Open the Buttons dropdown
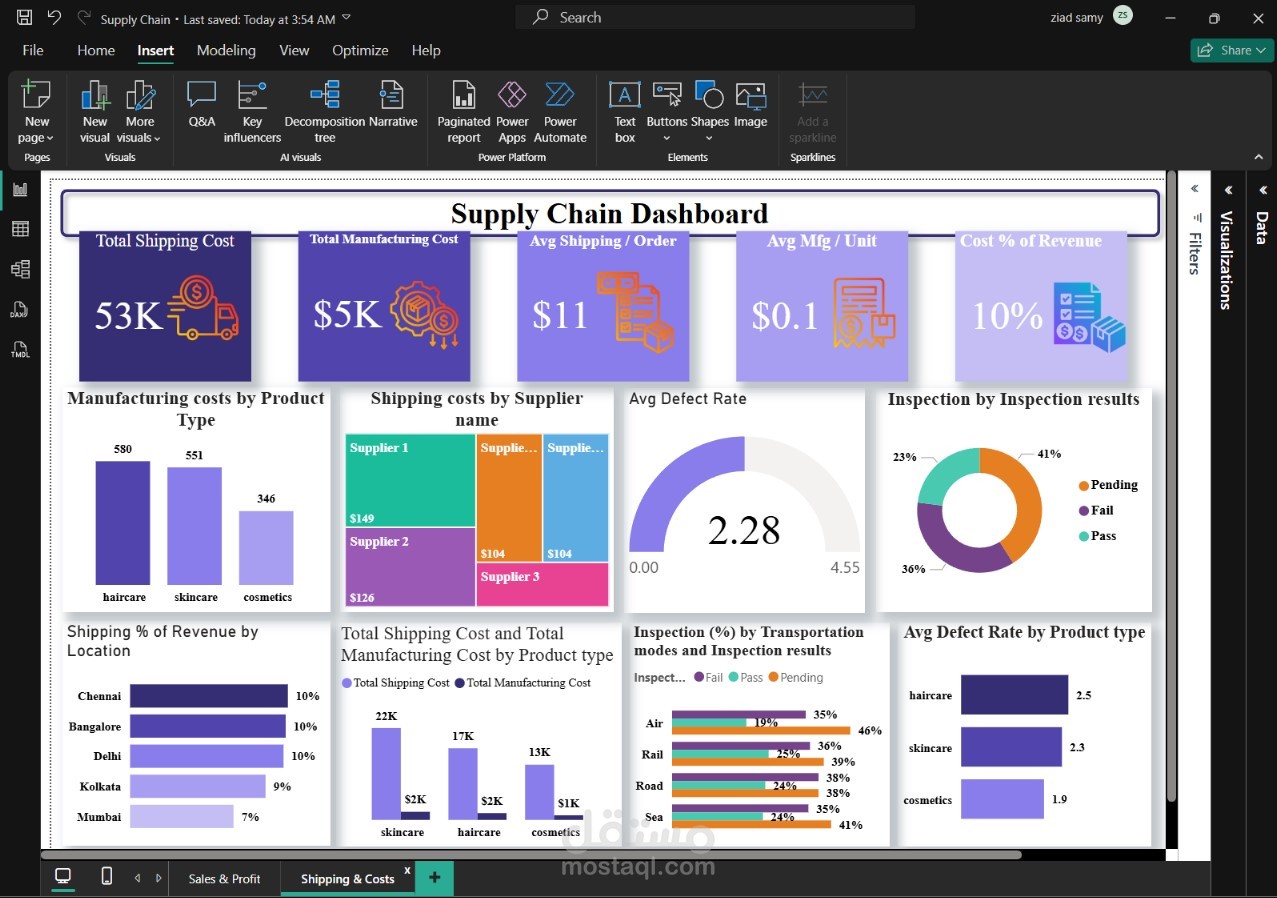The height and width of the screenshot is (898, 1277). click(667, 112)
